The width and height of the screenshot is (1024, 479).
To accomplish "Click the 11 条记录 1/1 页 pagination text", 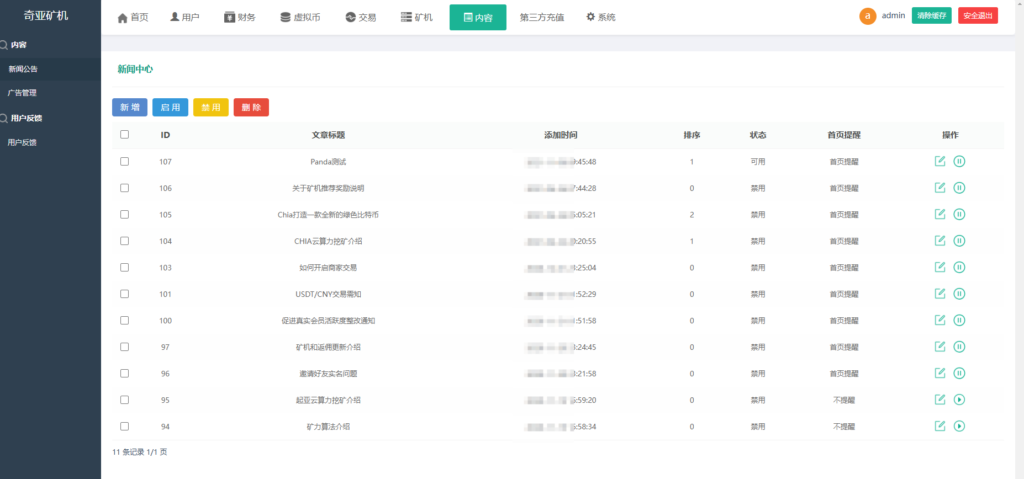I will [x=140, y=452].
